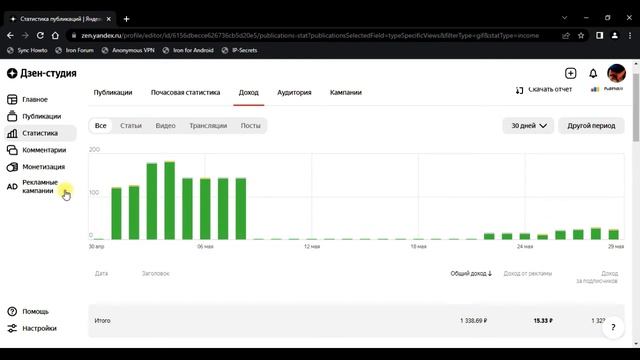The width and height of the screenshot is (640, 360).
Task: Go back in browser history
Action: pos(10,36)
